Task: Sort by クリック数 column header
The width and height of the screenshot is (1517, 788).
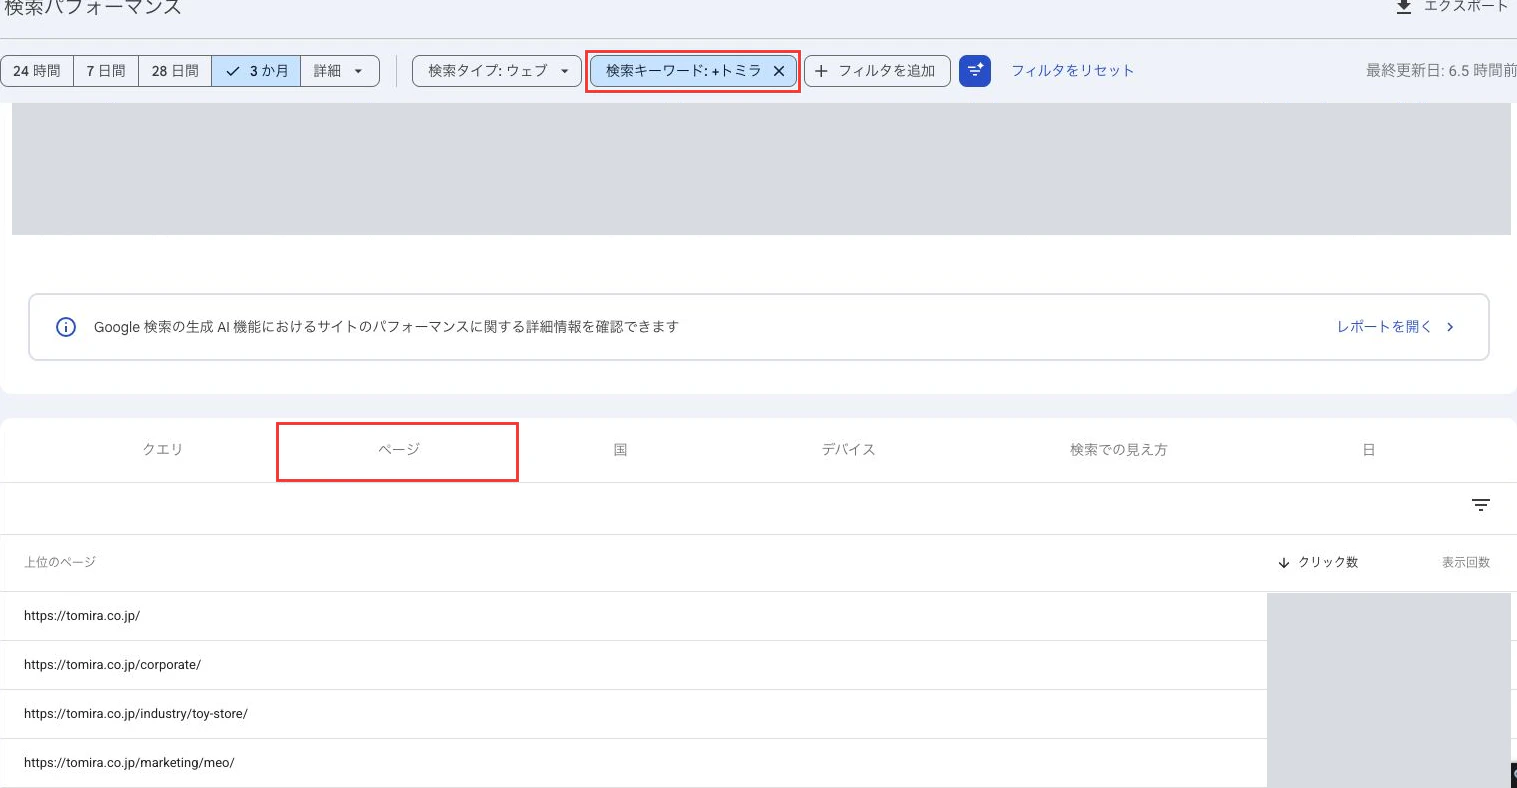Action: click(1318, 563)
